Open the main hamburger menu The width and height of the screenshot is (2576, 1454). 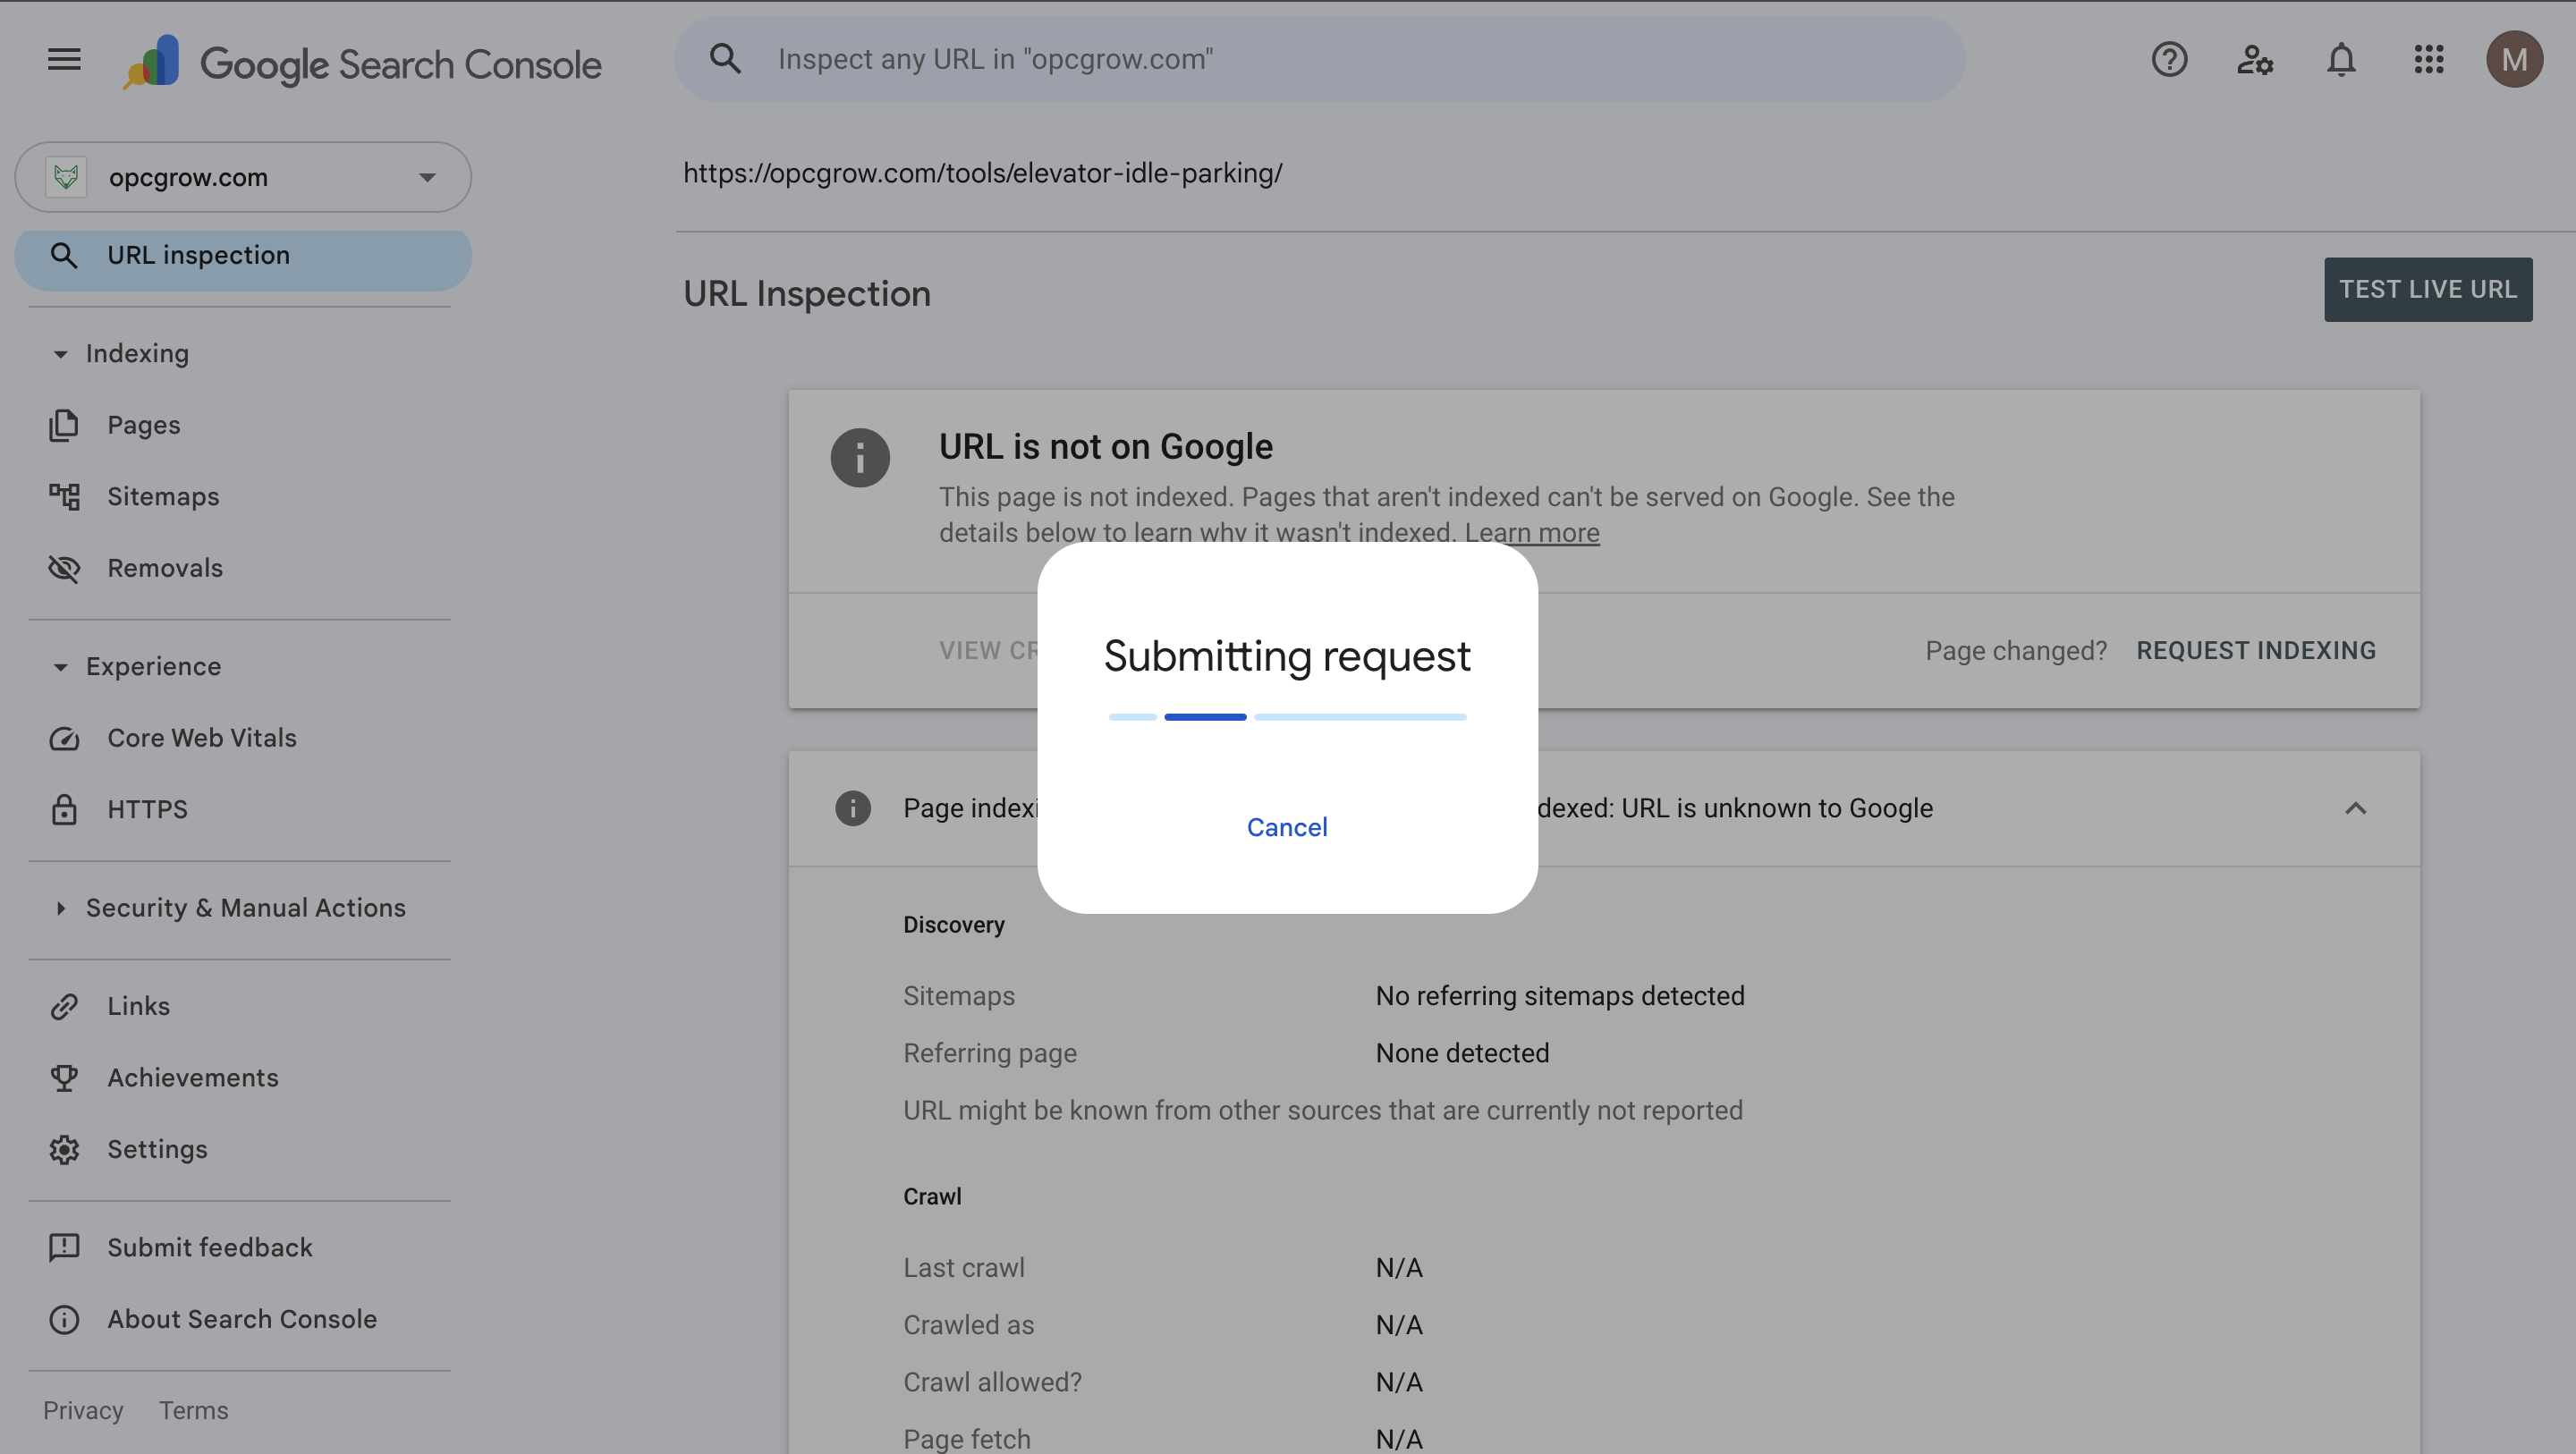(x=64, y=60)
